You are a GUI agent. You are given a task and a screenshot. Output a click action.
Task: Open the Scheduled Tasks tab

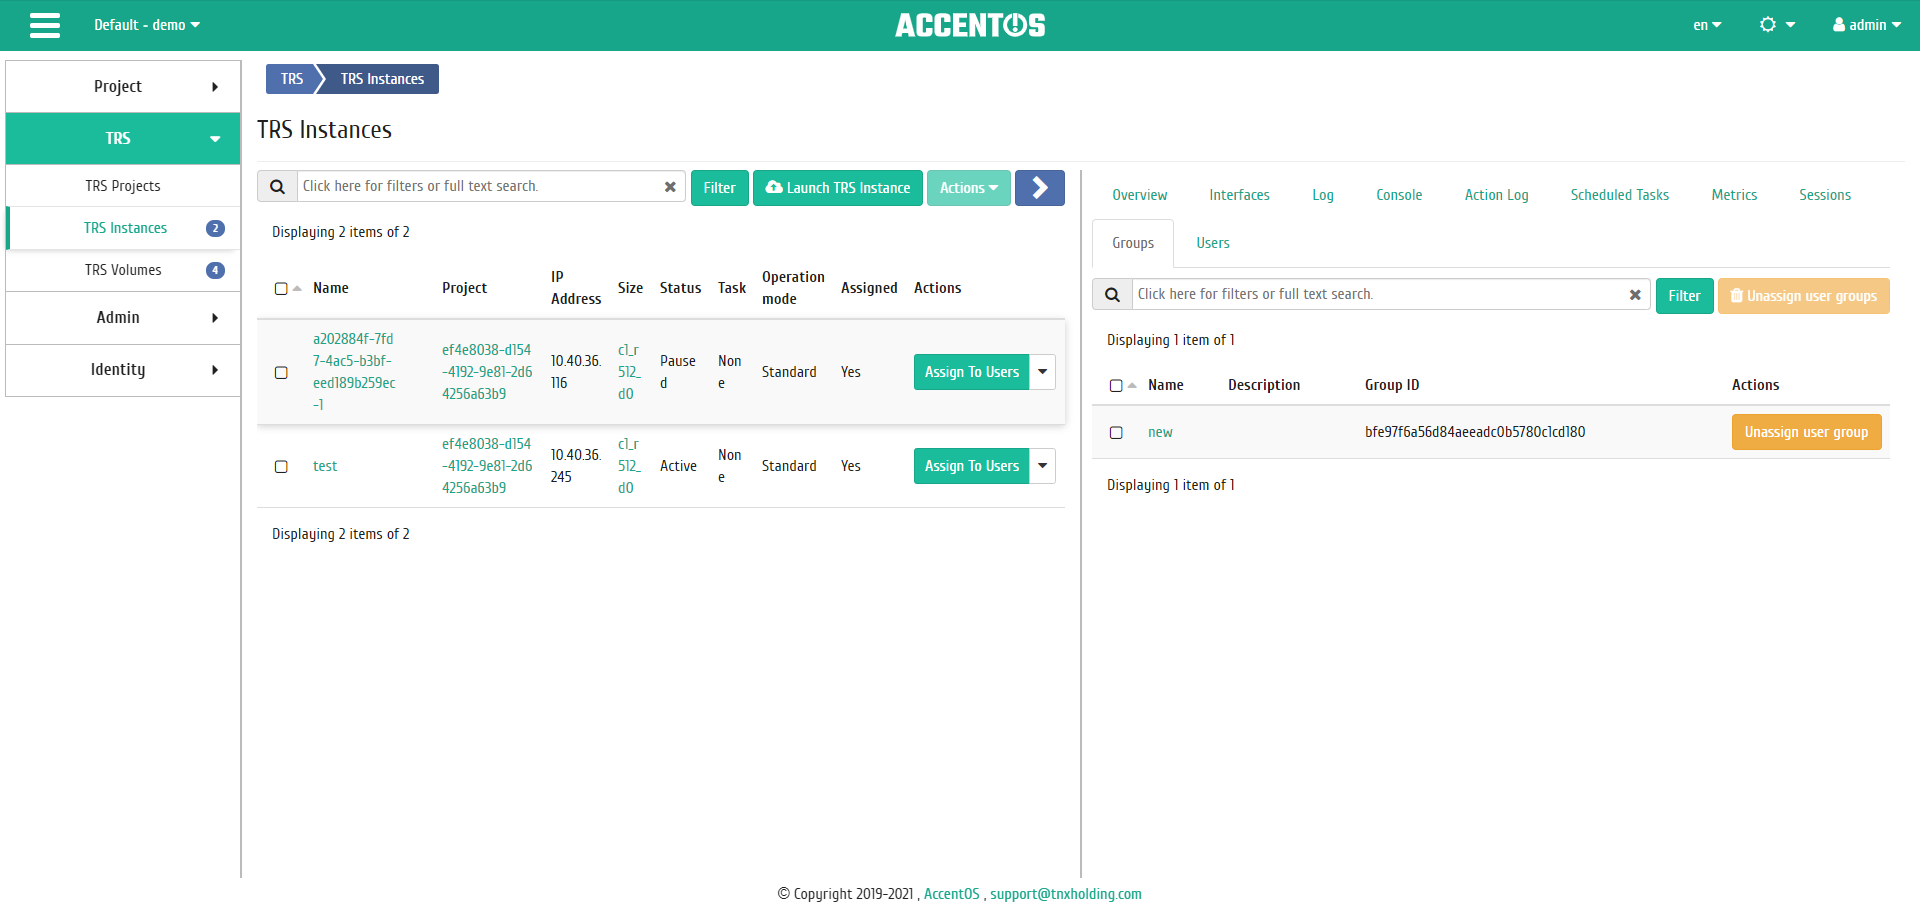[1619, 195]
